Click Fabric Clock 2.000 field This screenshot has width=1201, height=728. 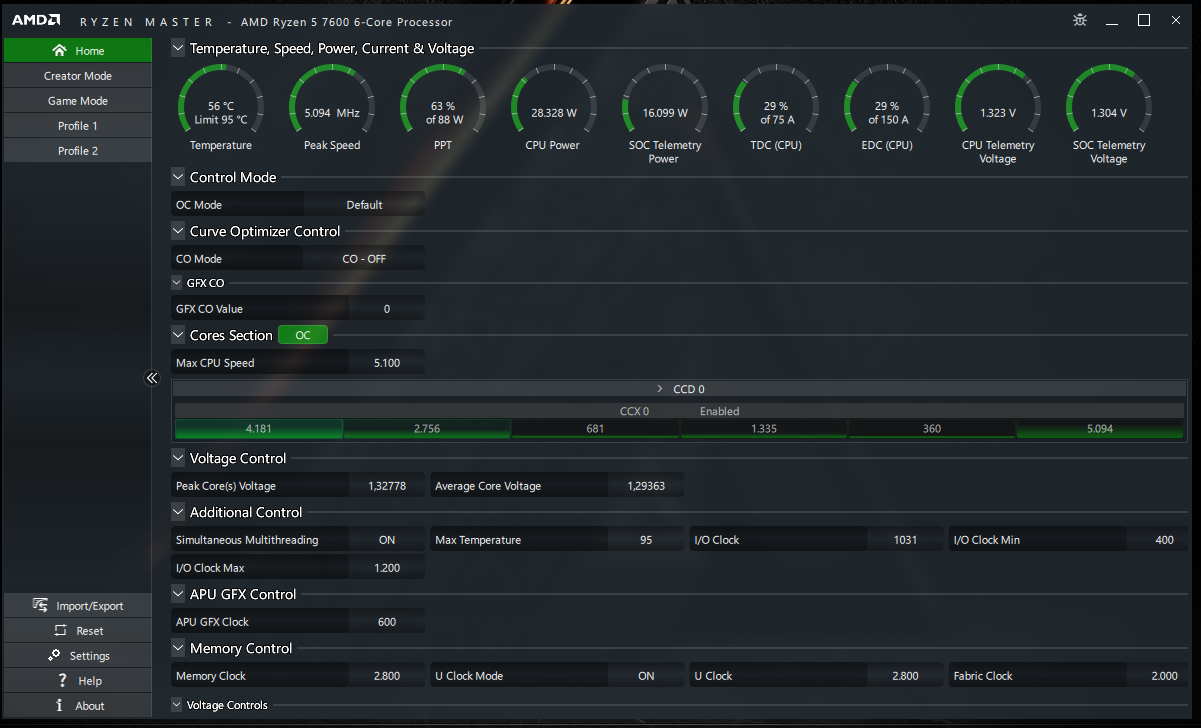1164,676
